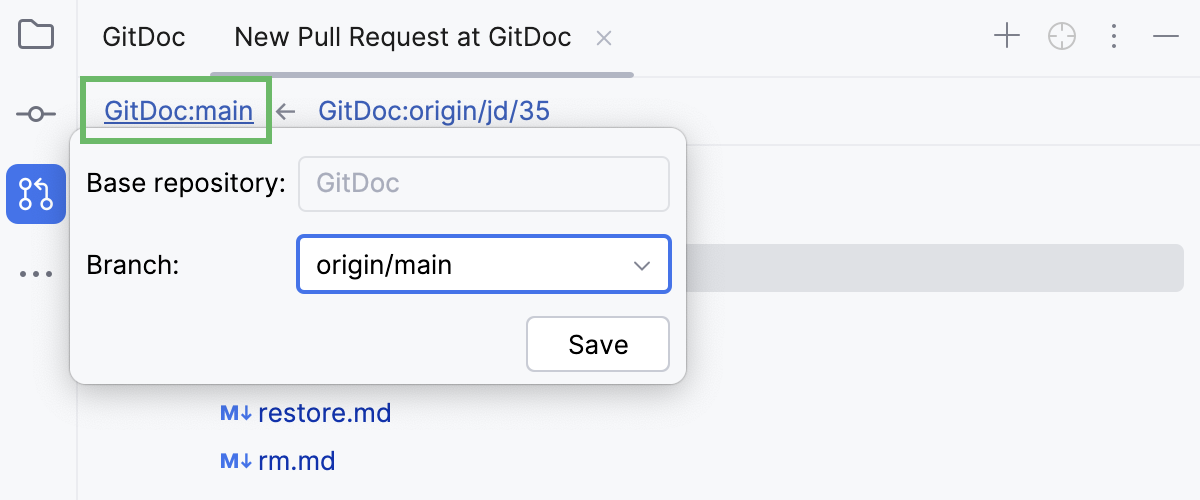Click the crosshair locate icon

(1061, 37)
